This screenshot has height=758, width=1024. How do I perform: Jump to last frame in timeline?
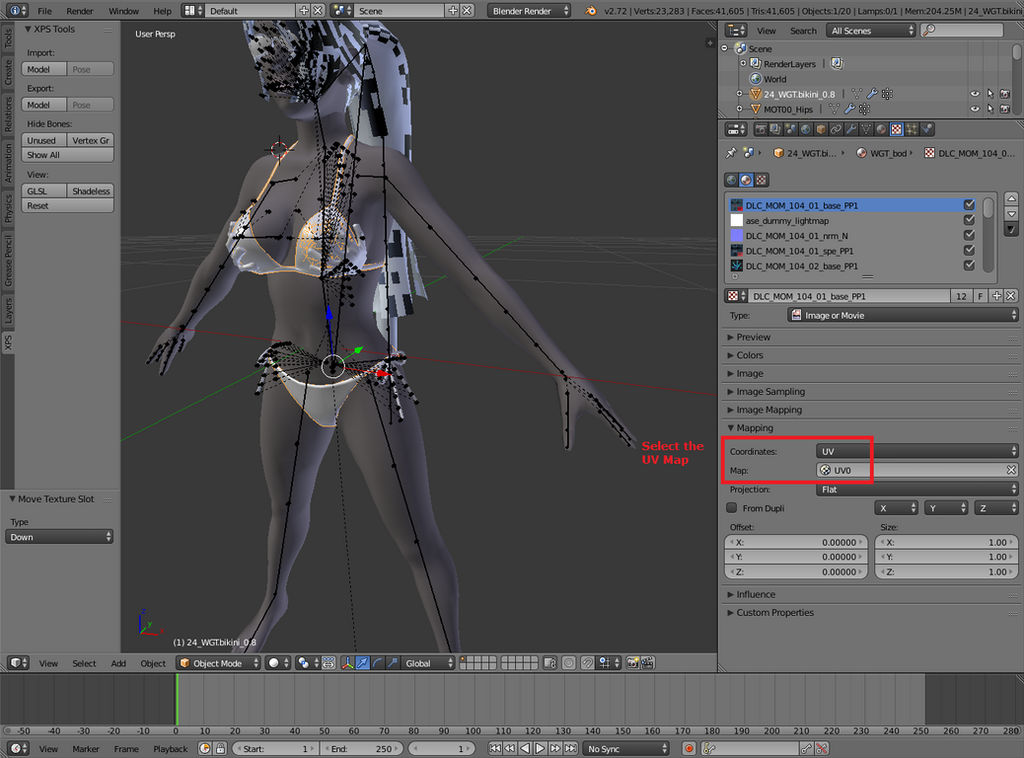[570, 749]
